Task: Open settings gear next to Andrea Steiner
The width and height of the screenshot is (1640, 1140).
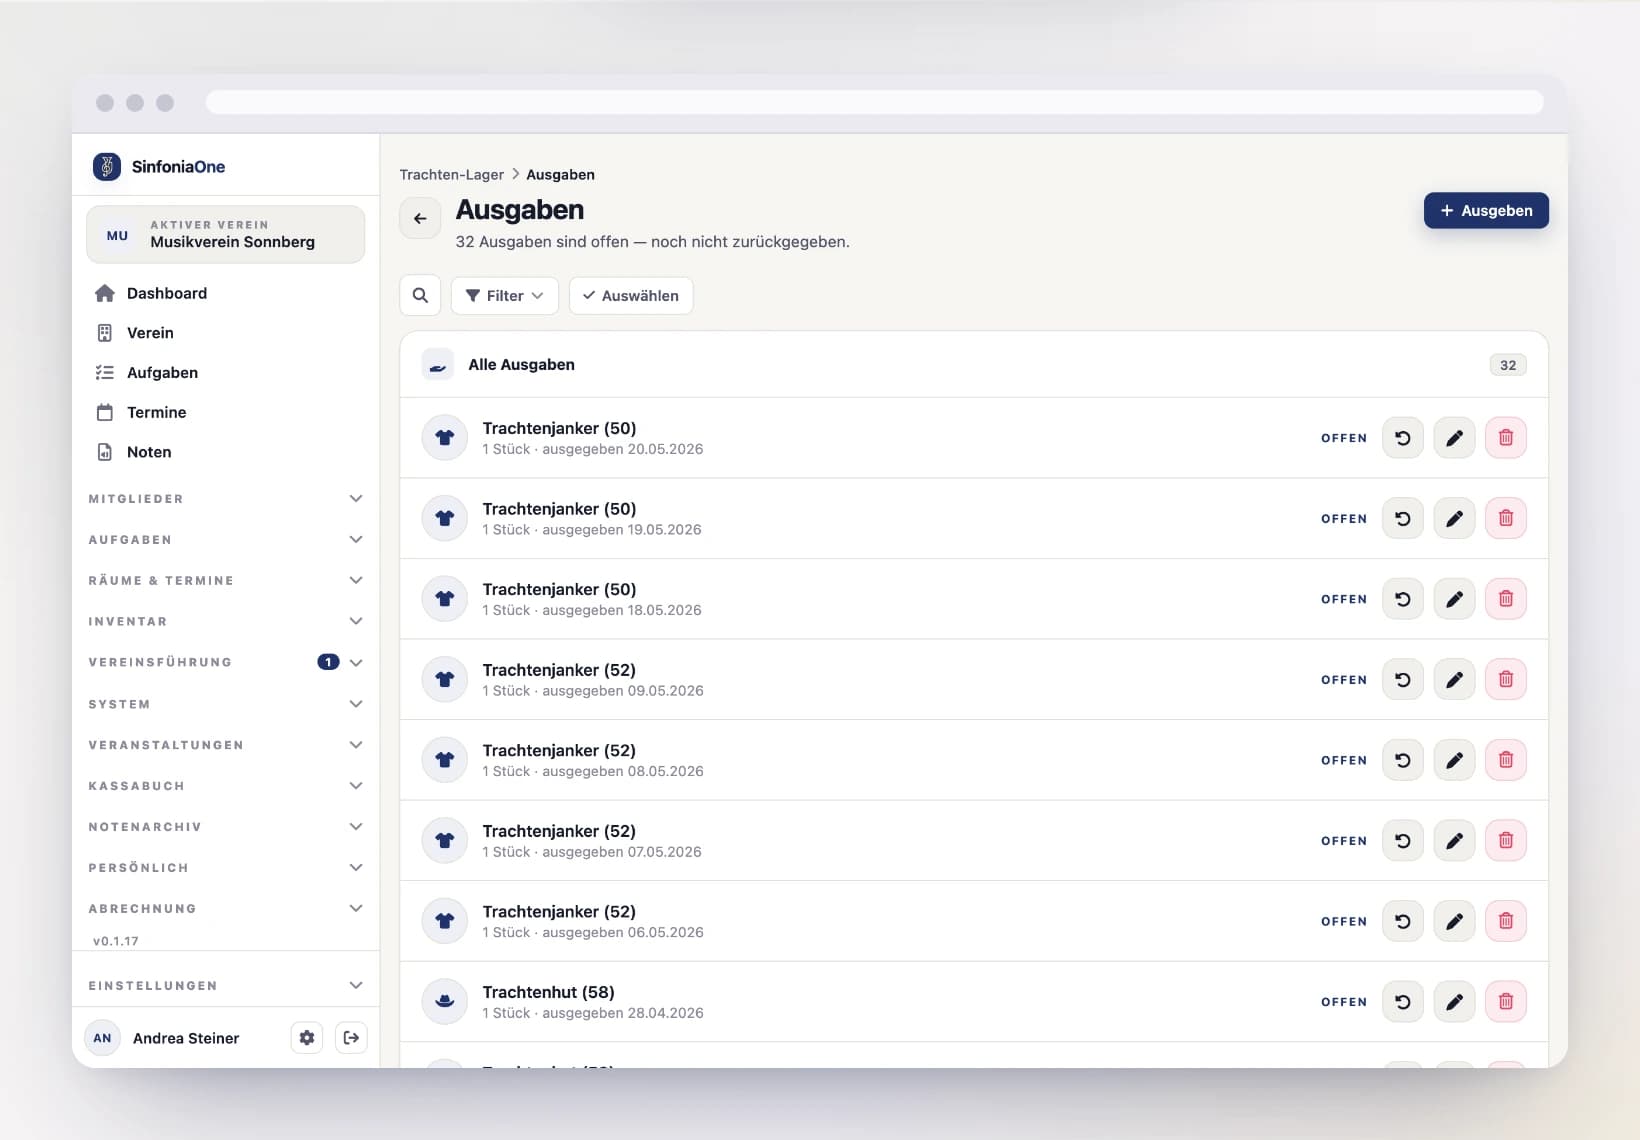Action: pyautogui.click(x=307, y=1038)
